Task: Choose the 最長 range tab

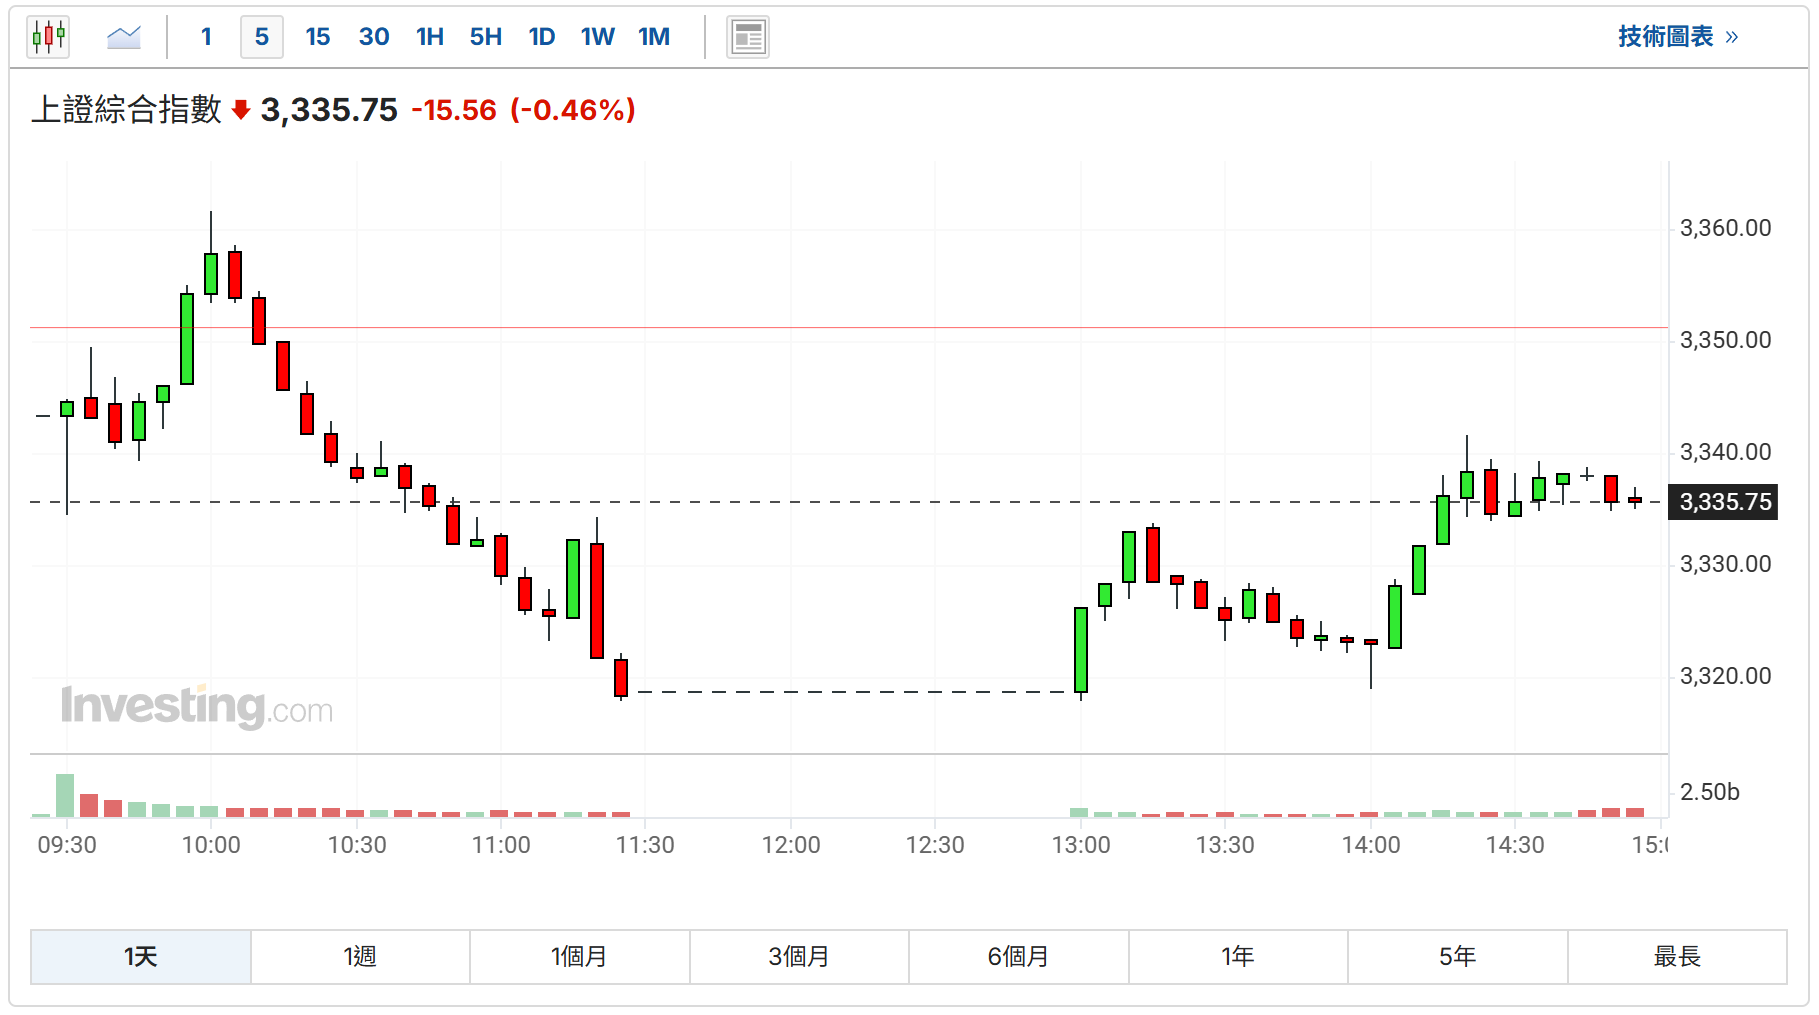Action: point(1677,957)
